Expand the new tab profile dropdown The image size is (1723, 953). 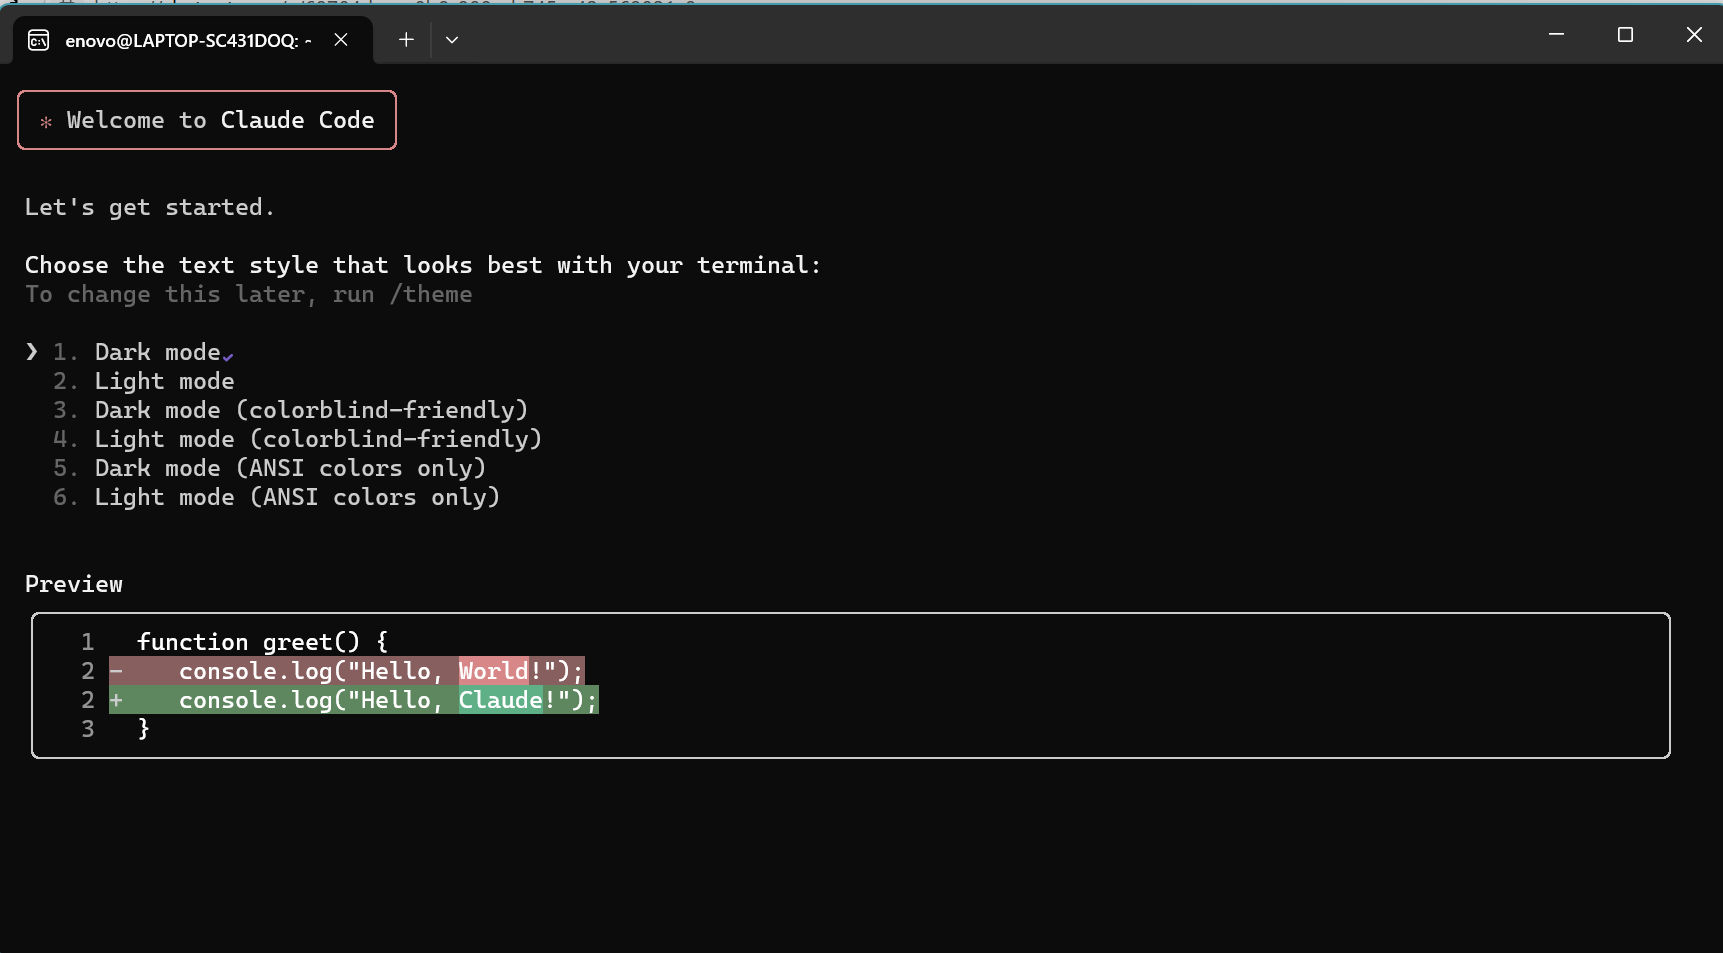[452, 40]
